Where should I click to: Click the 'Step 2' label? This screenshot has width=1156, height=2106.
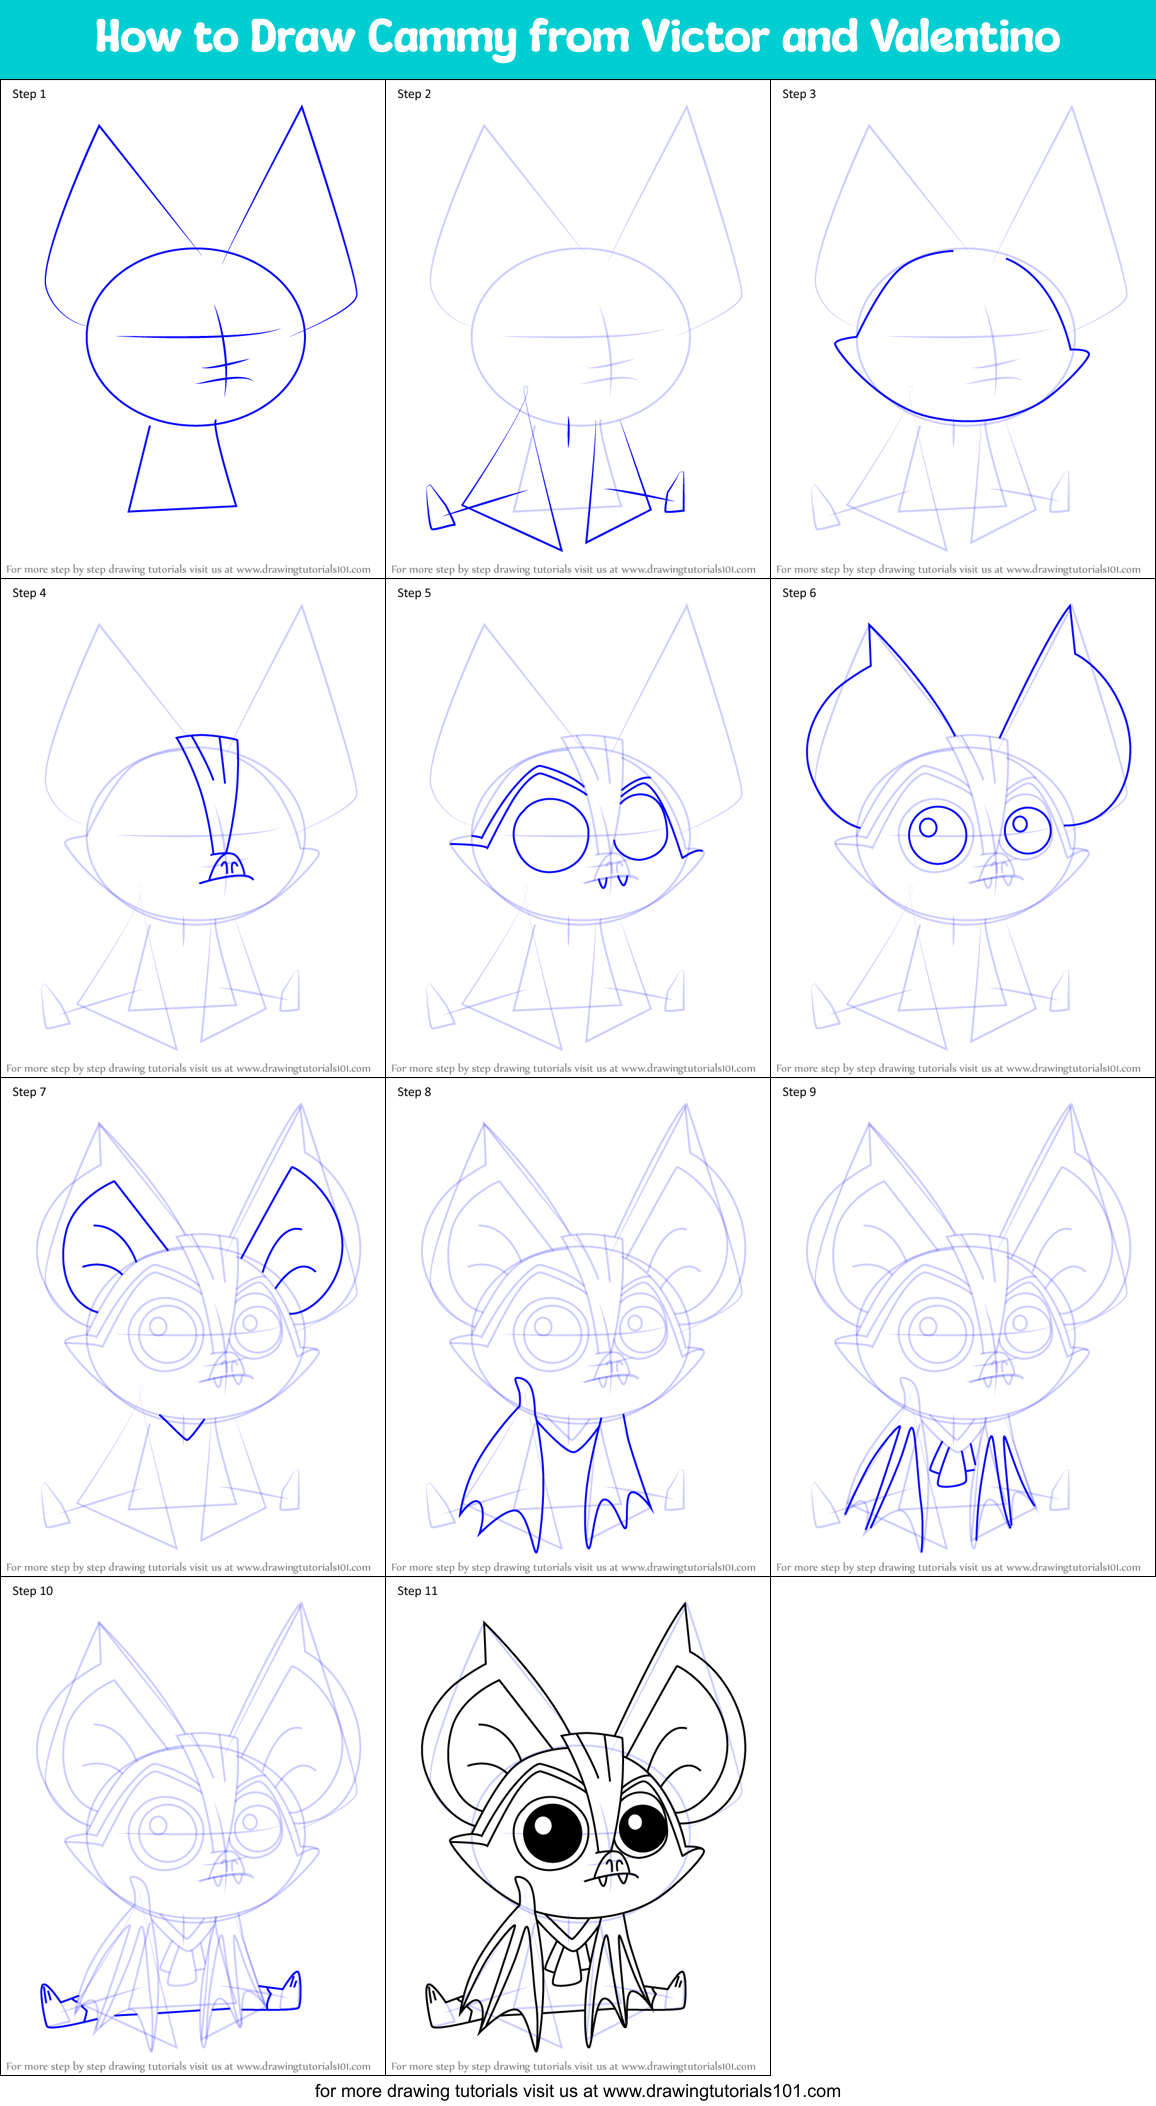click(414, 94)
